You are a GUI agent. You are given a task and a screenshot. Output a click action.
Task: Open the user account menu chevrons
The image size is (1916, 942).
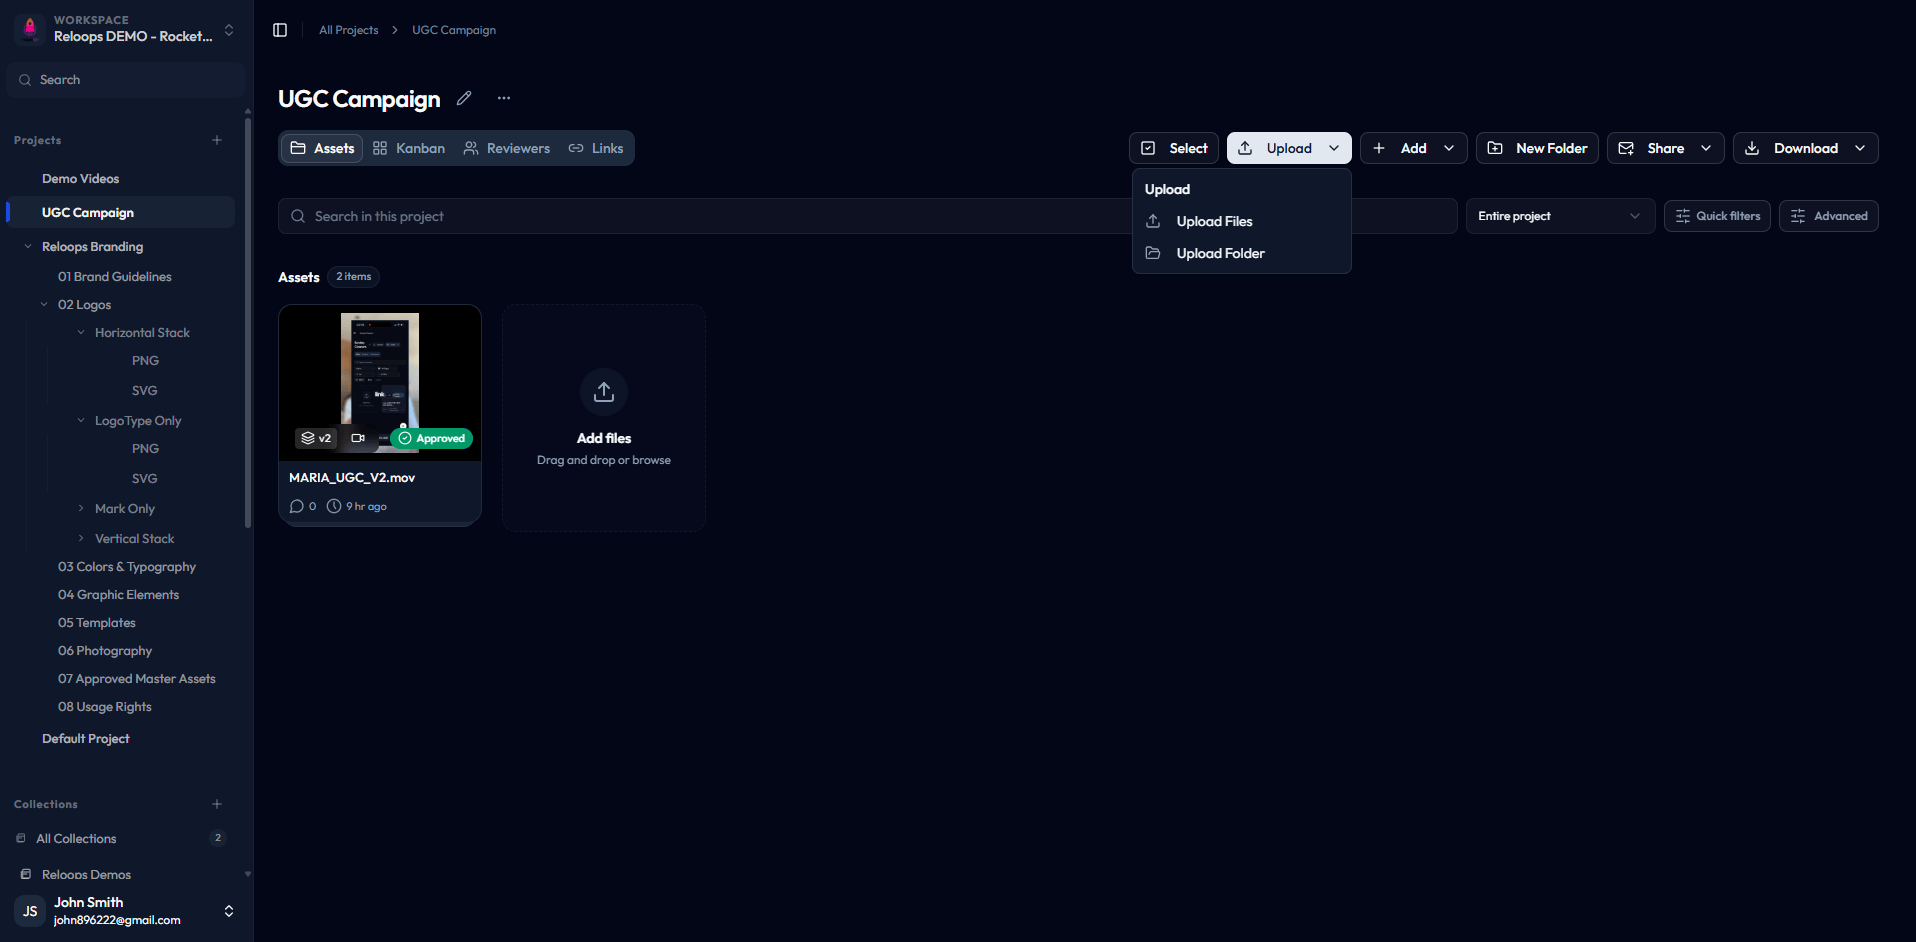pos(229,911)
